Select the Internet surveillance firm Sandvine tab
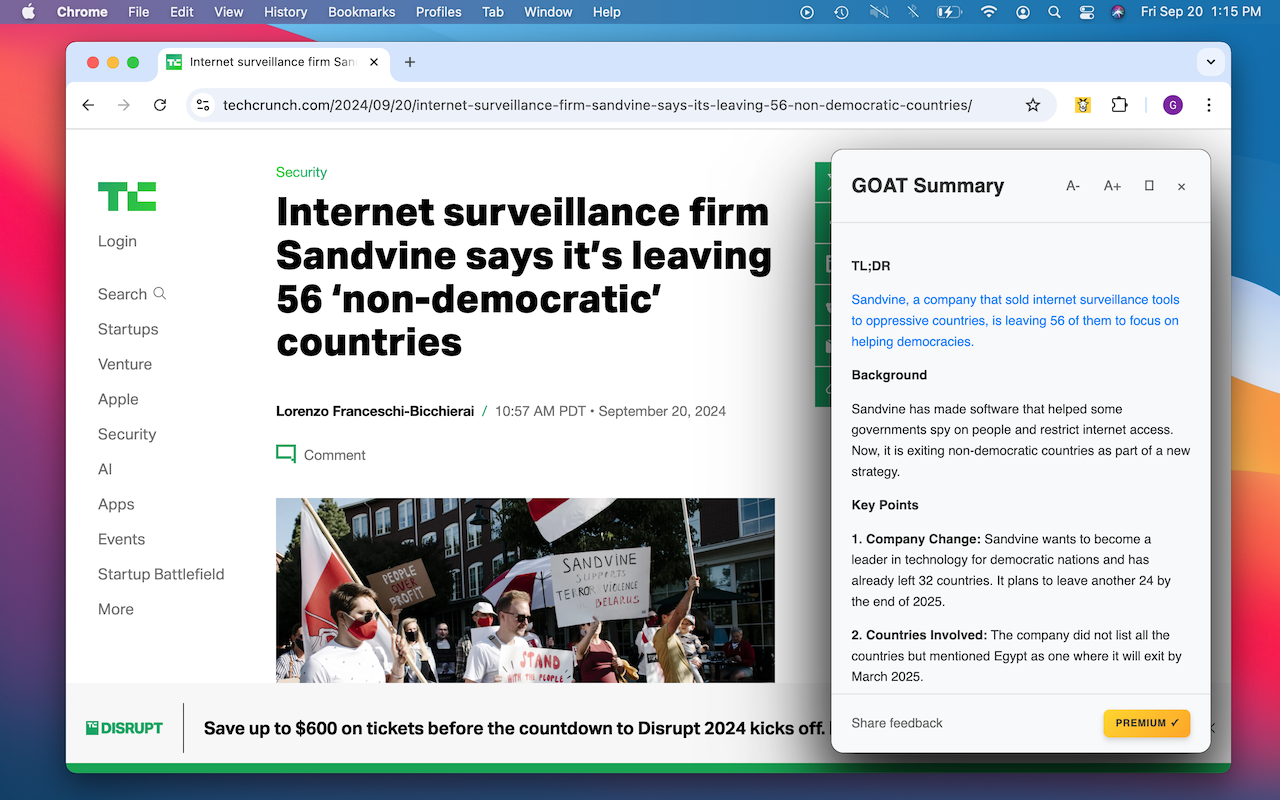The image size is (1280, 800). [x=273, y=62]
